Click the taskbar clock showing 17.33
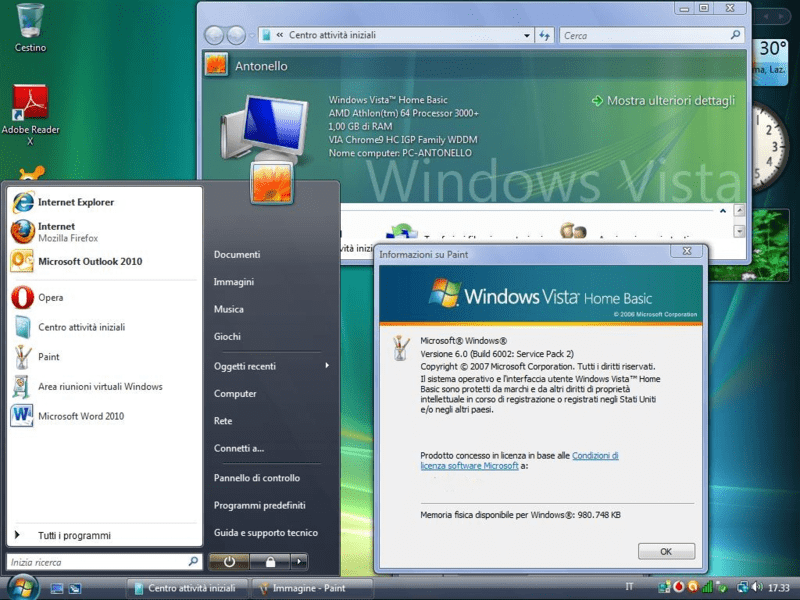 pos(779,588)
